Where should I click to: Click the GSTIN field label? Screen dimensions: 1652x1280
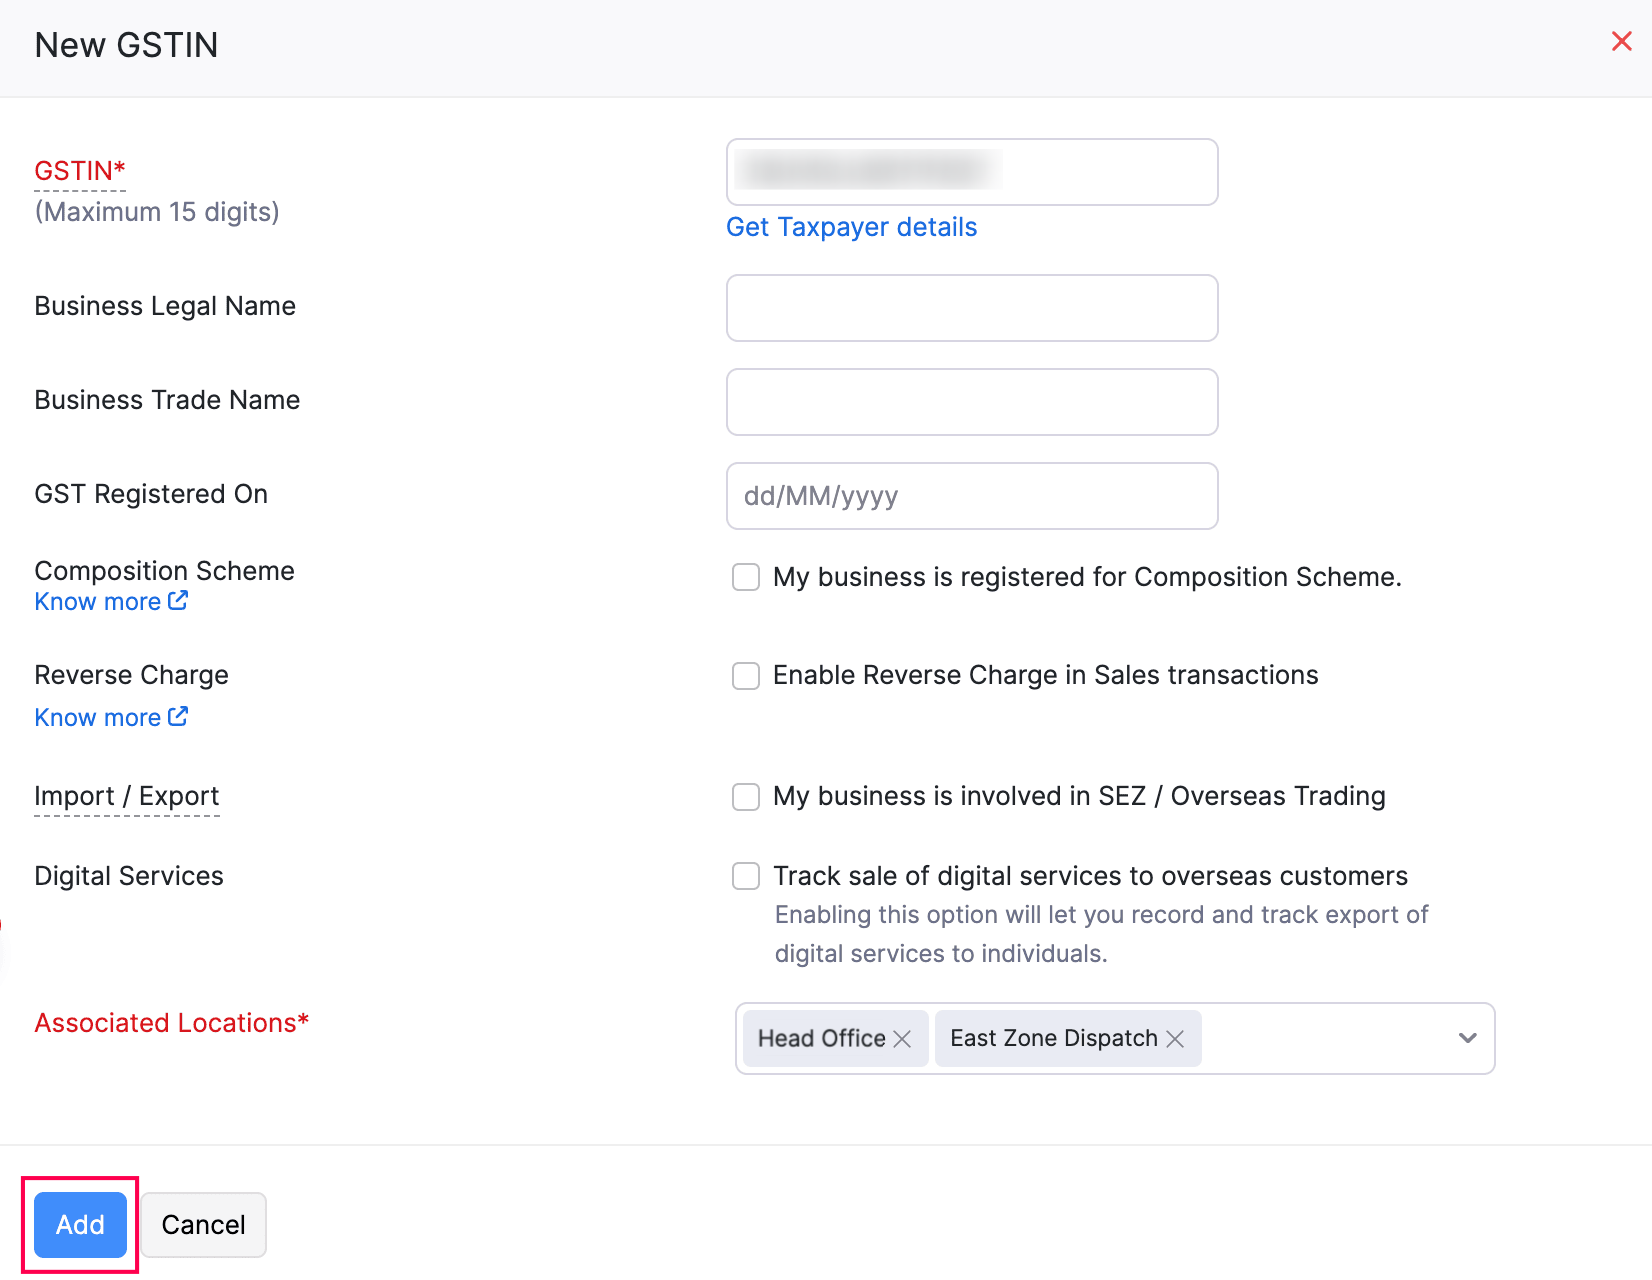(80, 171)
